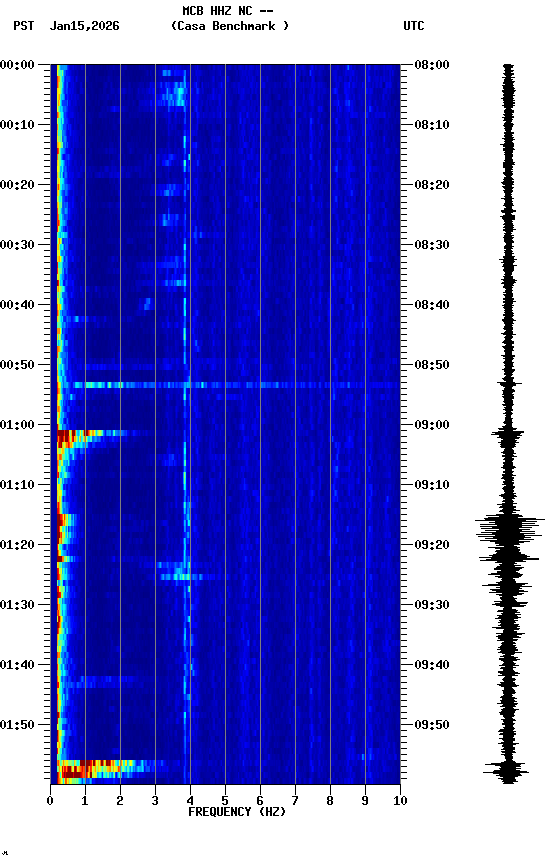Image resolution: width=552 pixels, height=864 pixels.
Task: Click the 01:40 PST time label
Action: tap(17, 665)
